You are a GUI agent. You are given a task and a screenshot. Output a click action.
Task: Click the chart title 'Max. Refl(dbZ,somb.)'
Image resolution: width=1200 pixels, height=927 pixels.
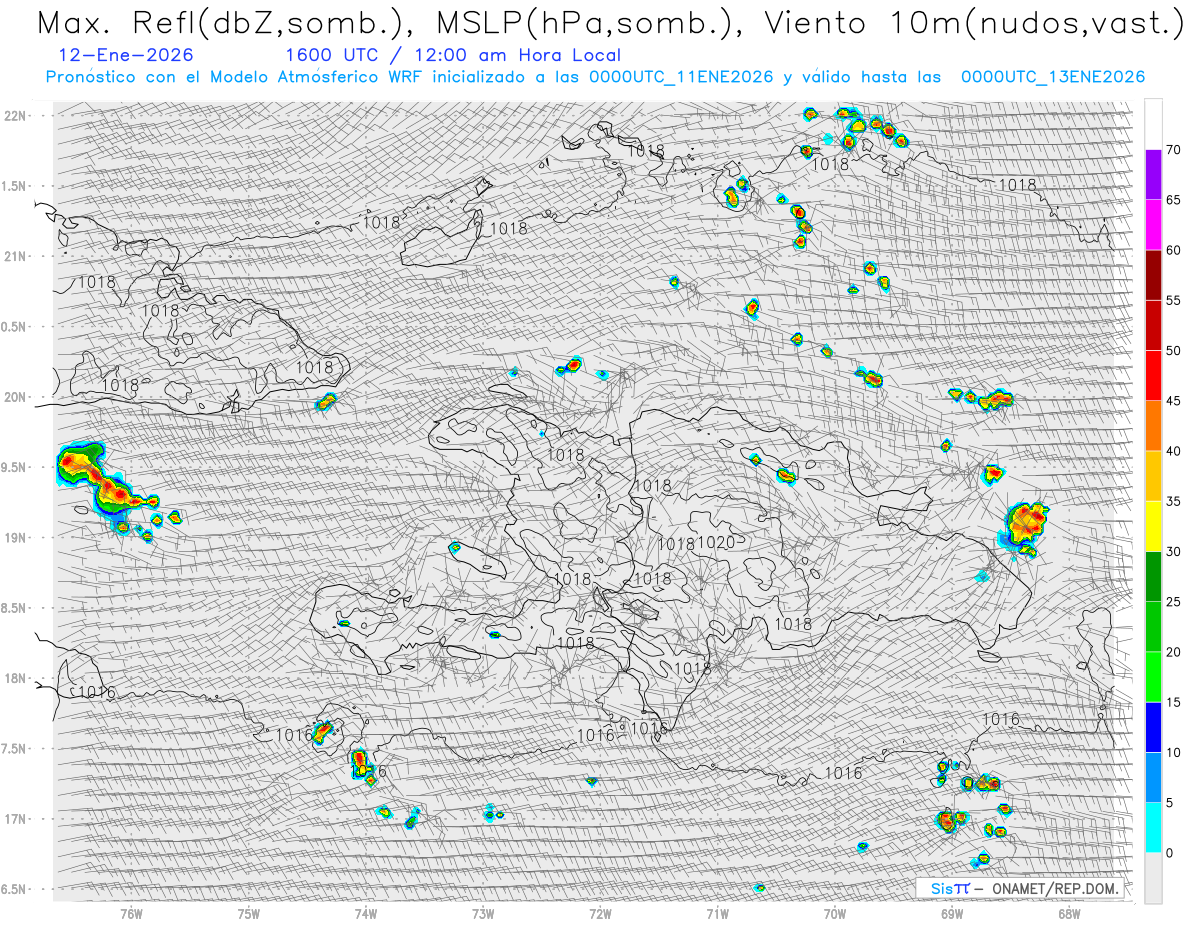pyautogui.click(x=223, y=24)
